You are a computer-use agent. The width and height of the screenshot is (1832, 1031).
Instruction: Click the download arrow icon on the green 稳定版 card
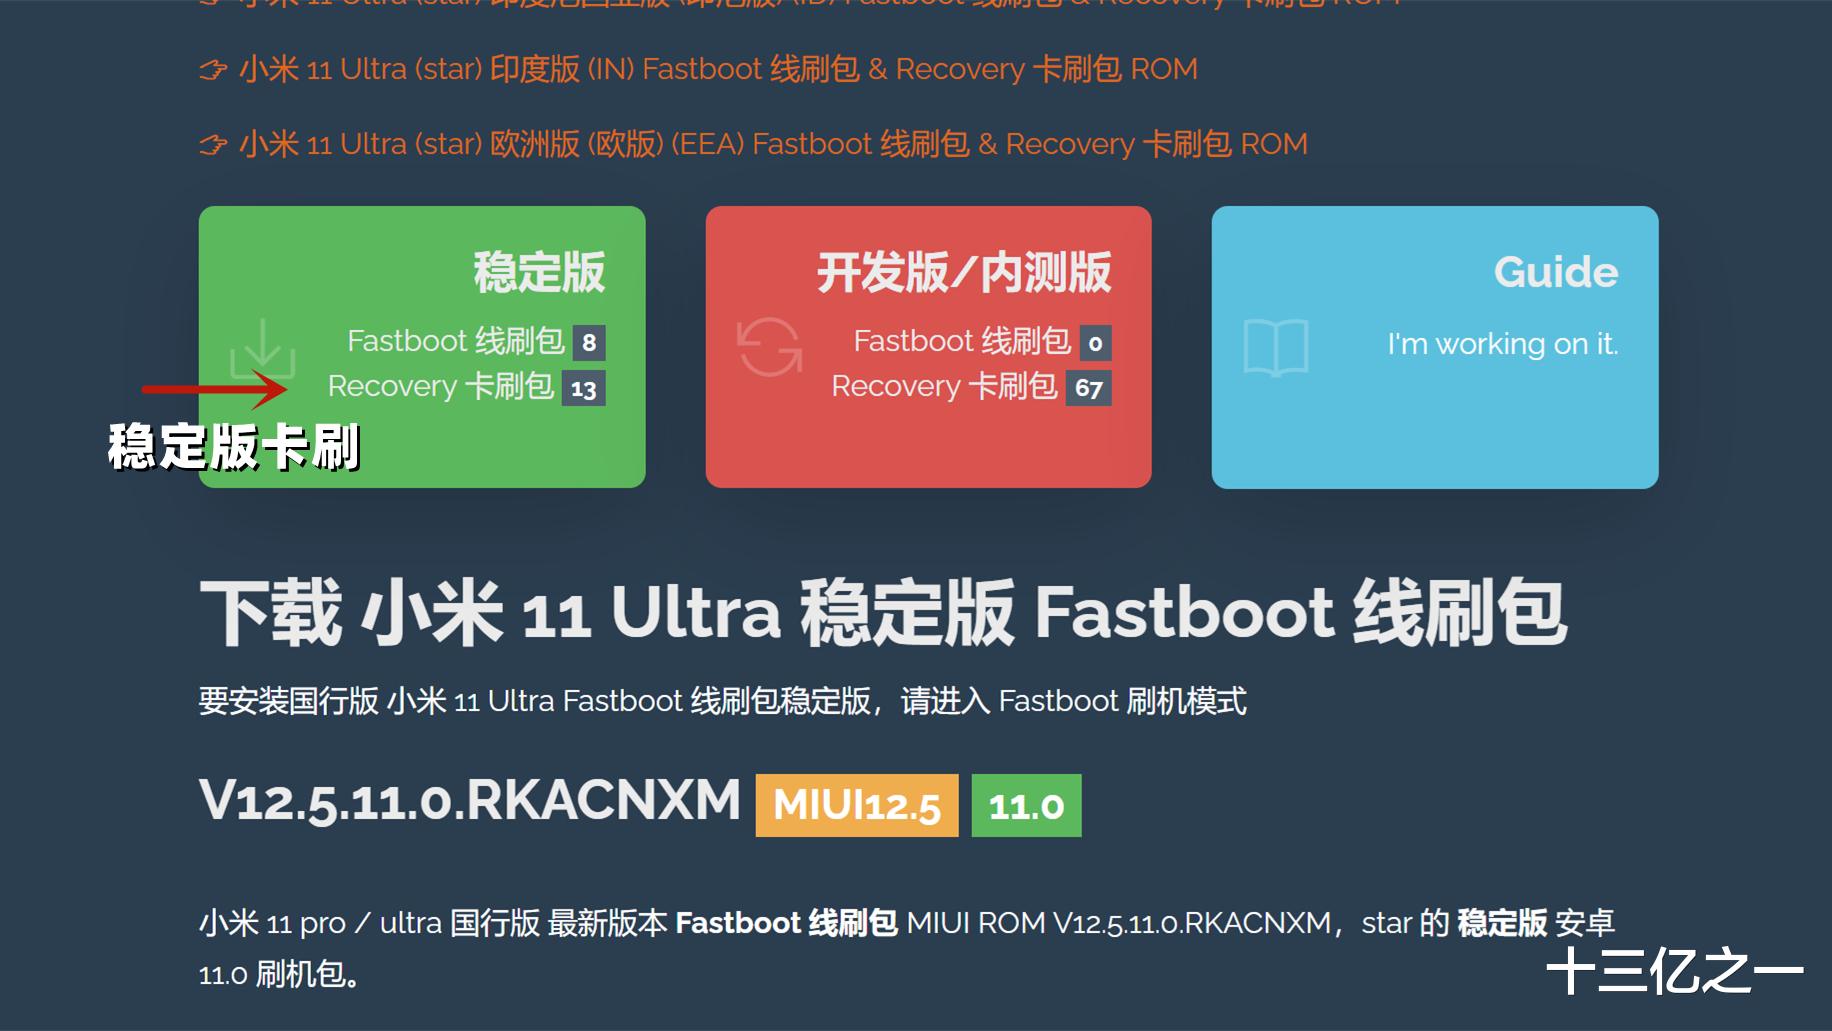[x=264, y=345]
